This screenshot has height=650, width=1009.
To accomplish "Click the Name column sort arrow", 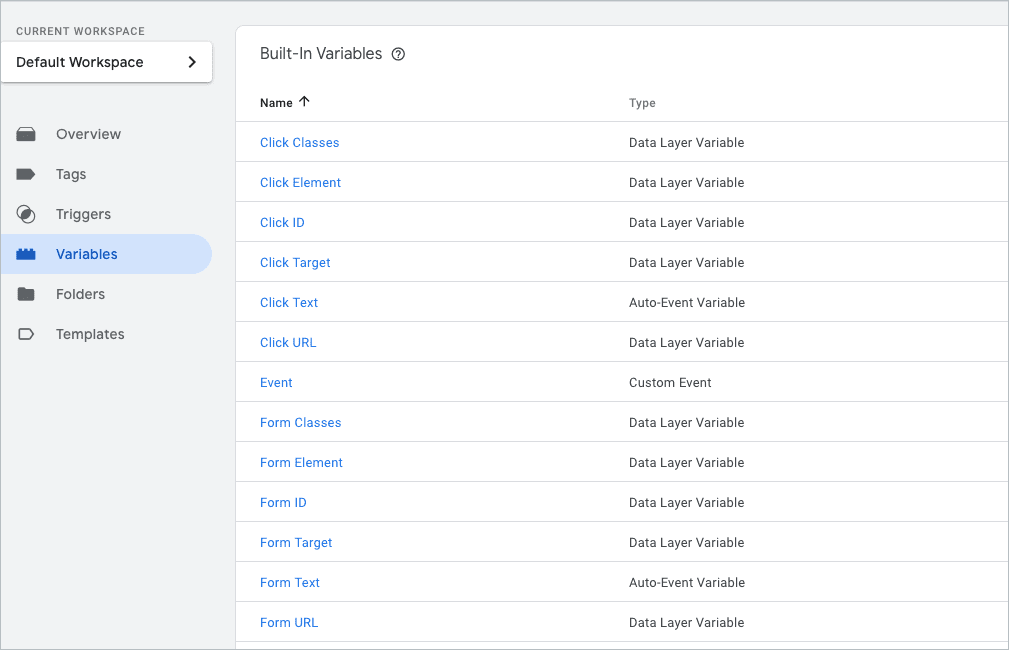I will tap(305, 102).
